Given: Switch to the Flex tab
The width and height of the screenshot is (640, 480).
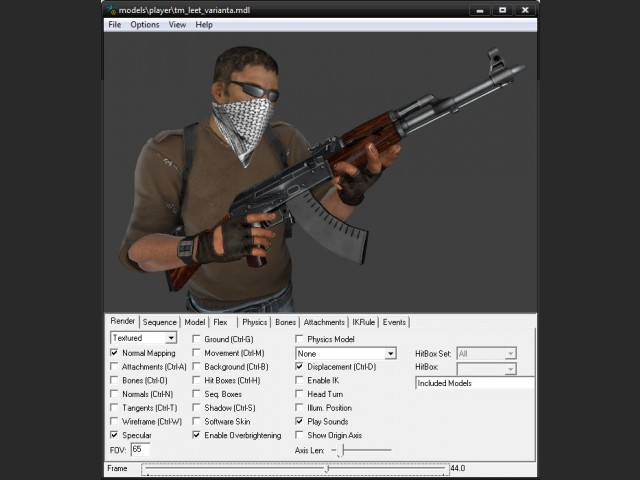Looking at the screenshot, I should click(x=220, y=322).
